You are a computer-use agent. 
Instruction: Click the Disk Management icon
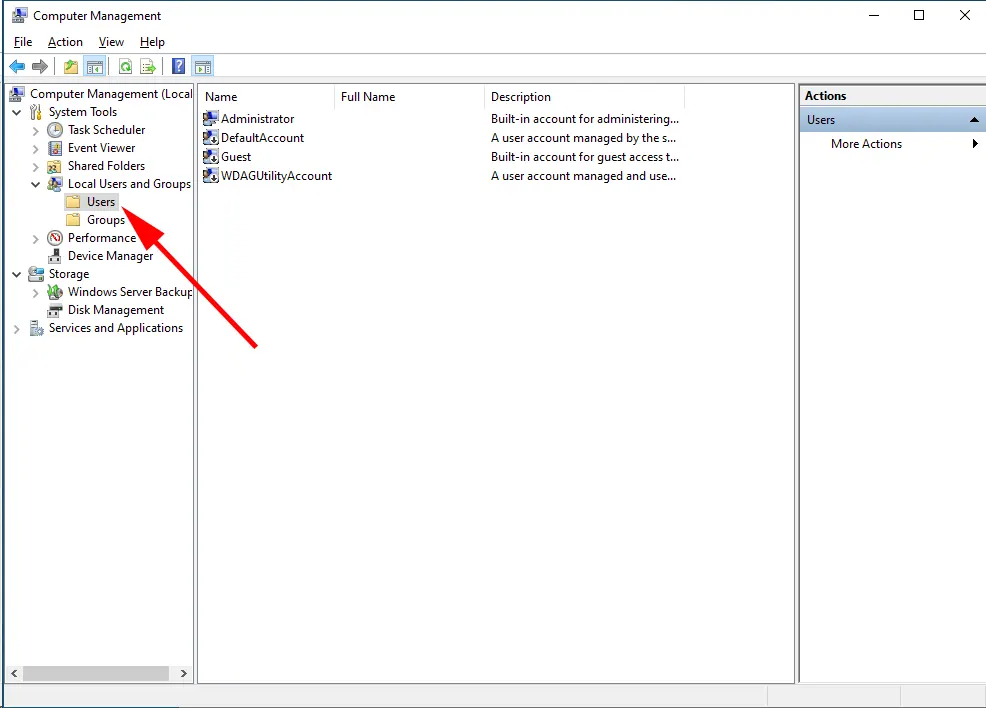coord(55,310)
